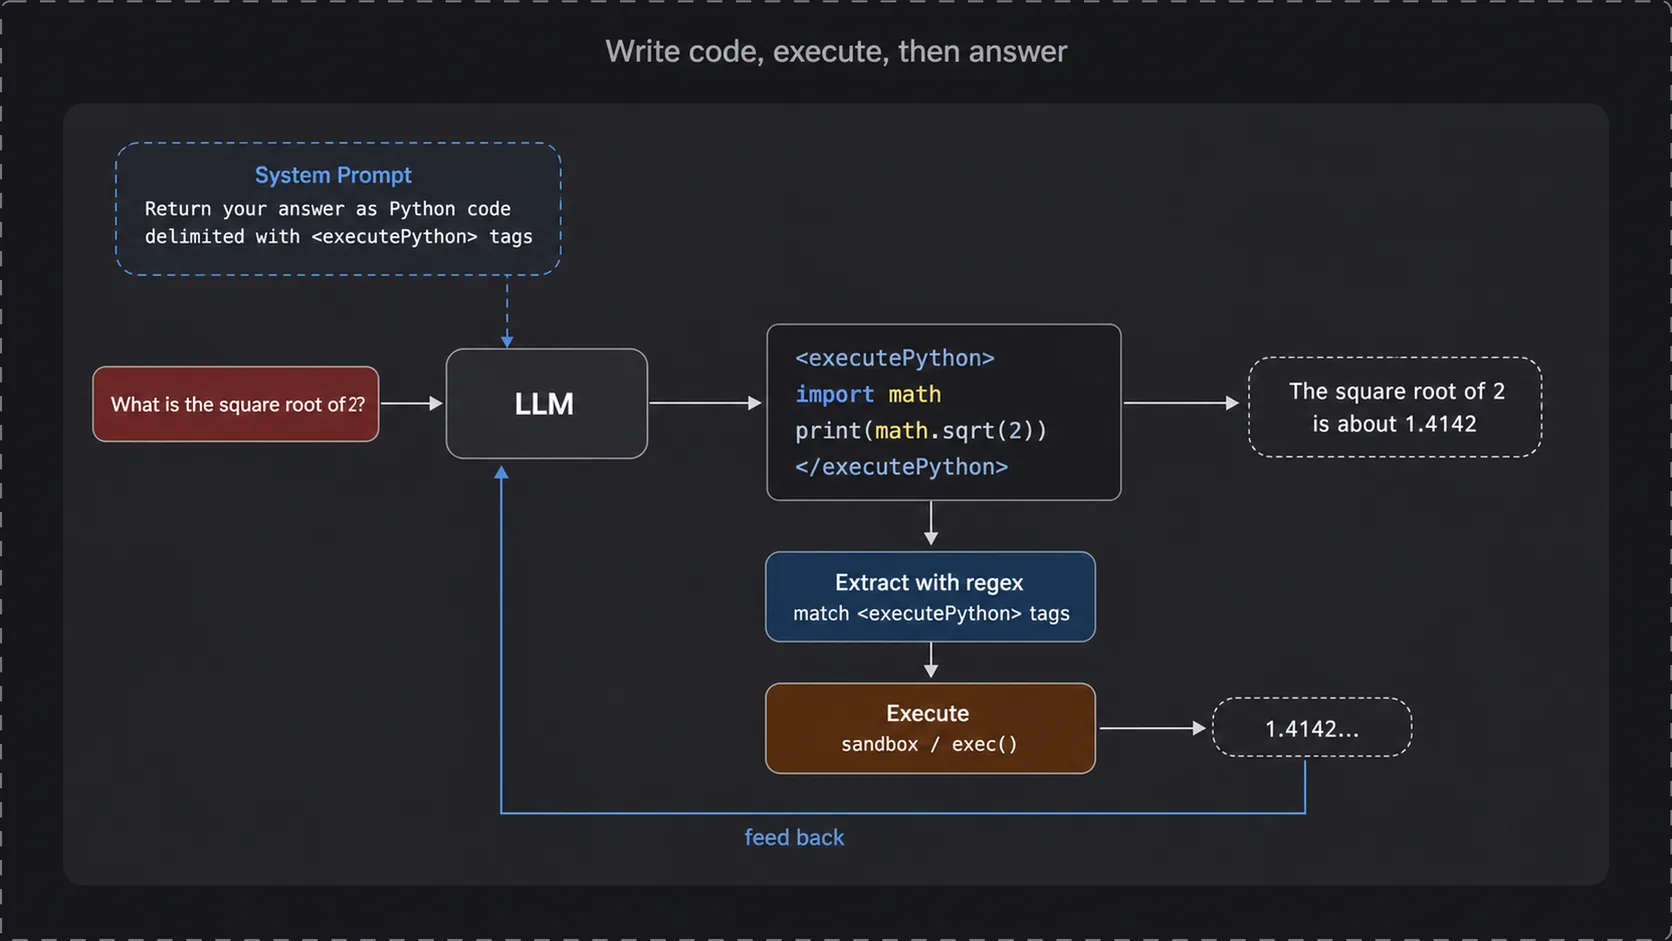Click 'delimited with <executePython> tags' line

338,237
